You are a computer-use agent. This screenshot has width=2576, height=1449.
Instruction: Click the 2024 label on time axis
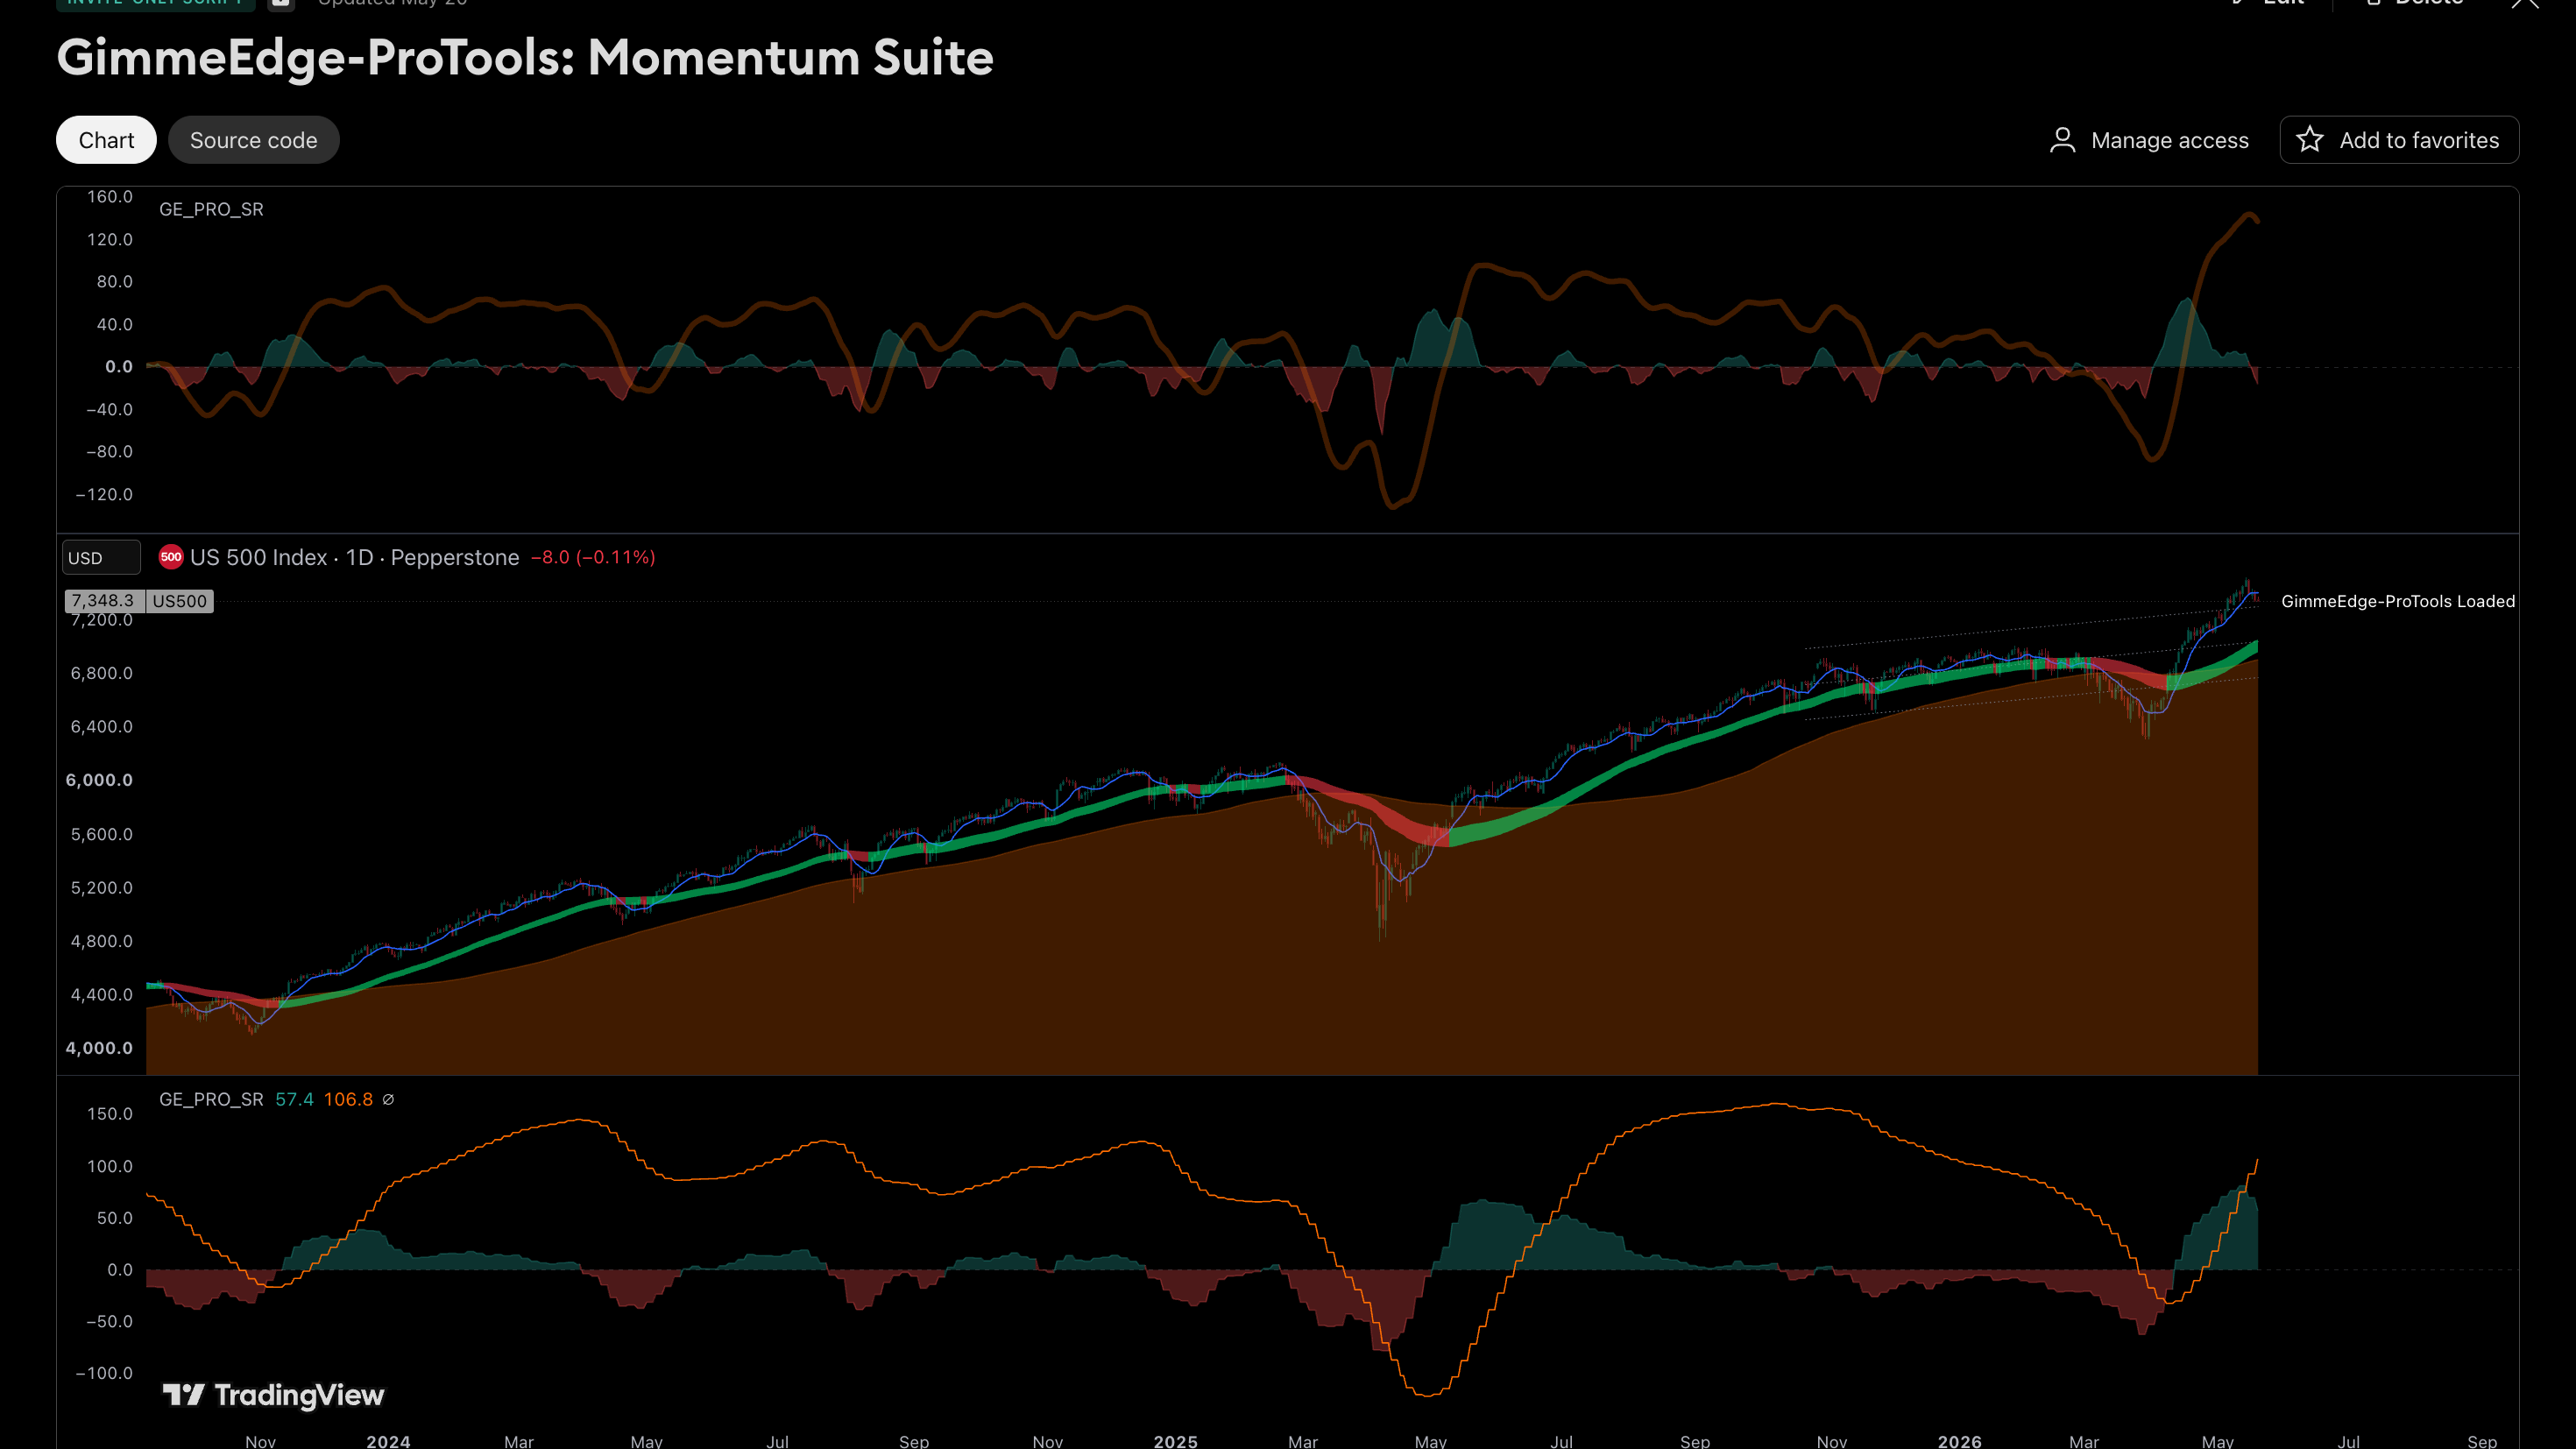point(388,1441)
